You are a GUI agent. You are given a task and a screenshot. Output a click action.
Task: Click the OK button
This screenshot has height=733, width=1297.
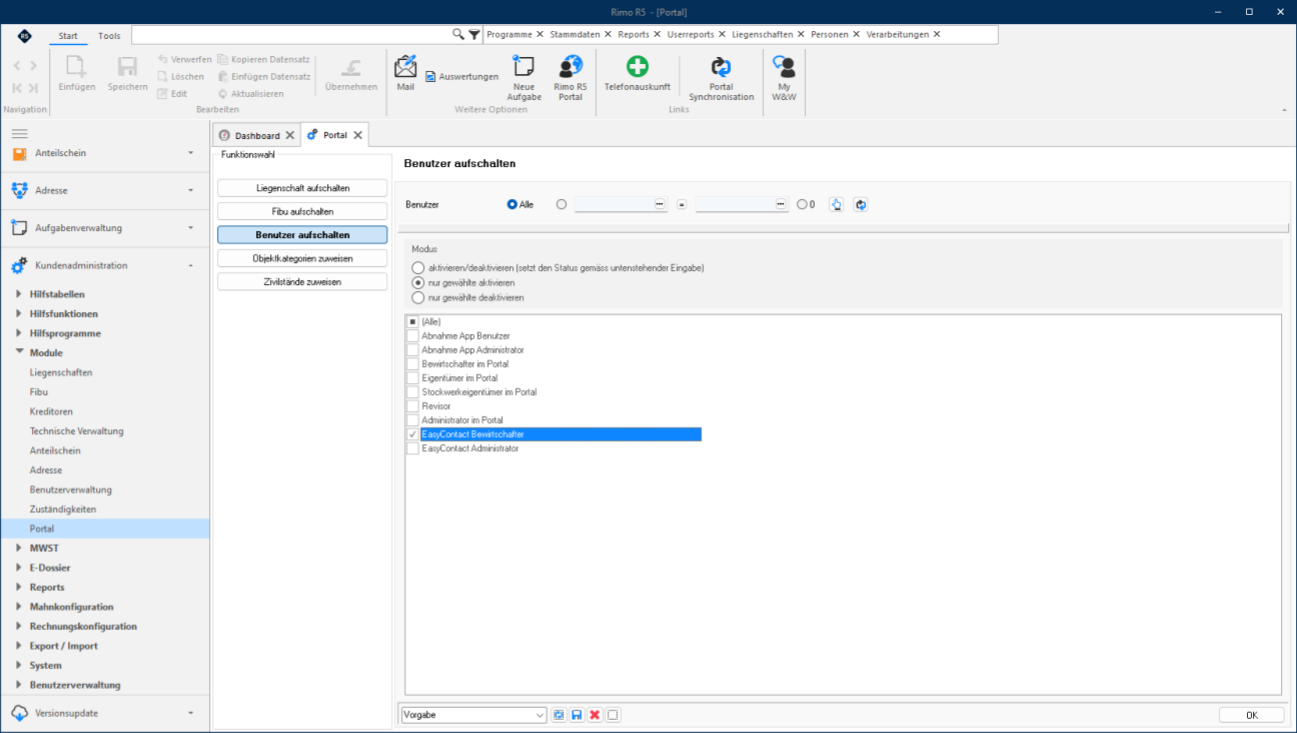click(x=1251, y=715)
